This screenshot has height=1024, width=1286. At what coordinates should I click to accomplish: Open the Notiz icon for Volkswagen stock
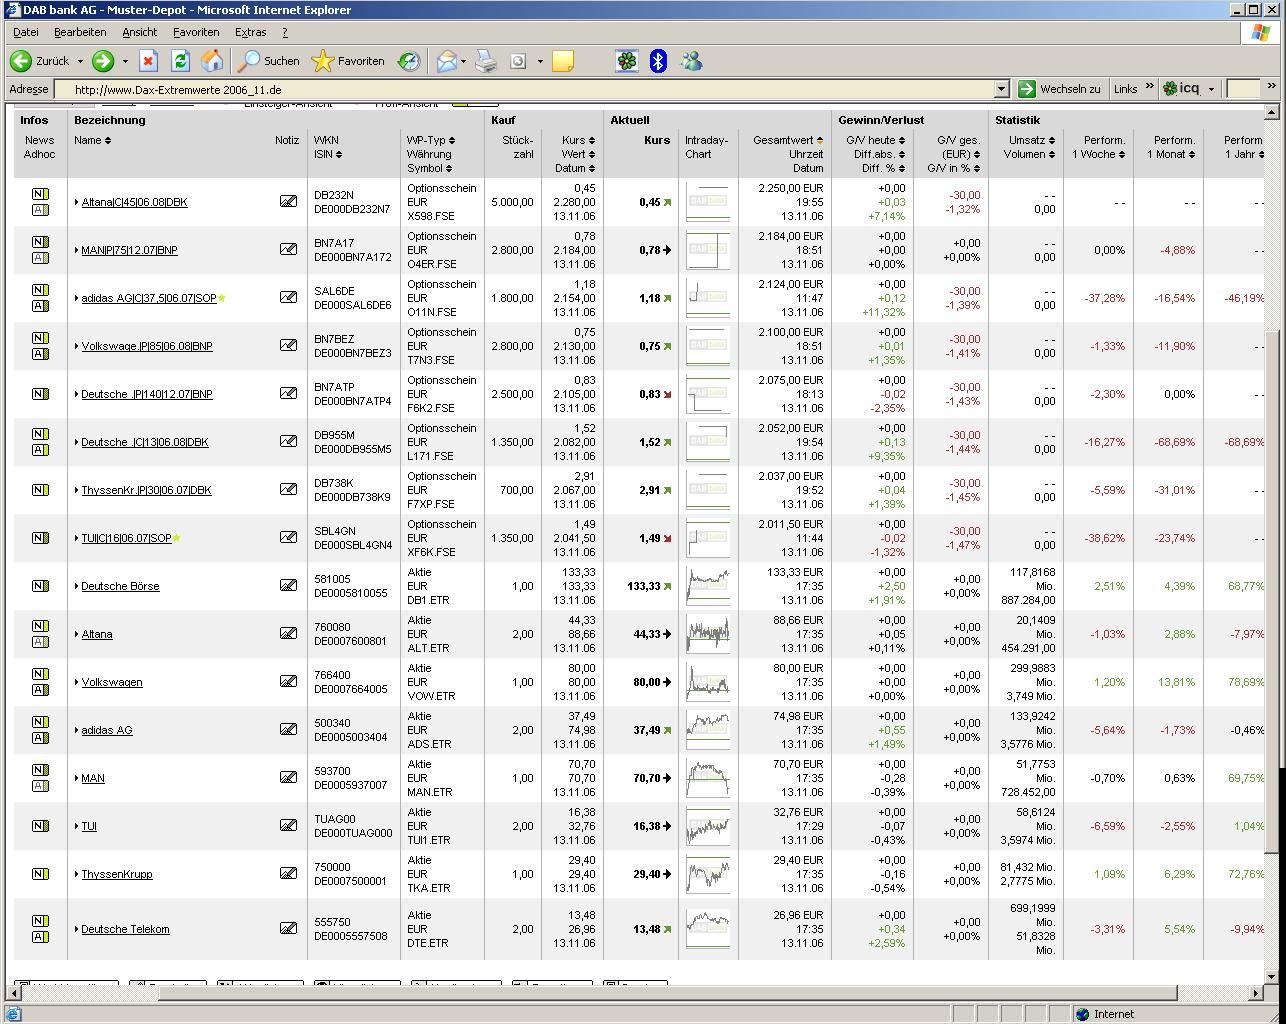[x=288, y=681]
